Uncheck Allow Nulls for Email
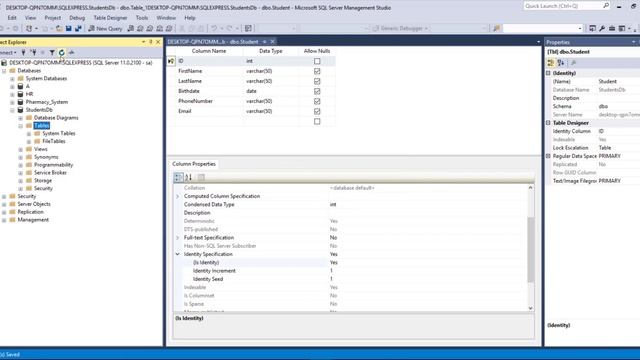The height and width of the screenshot is (360, 640). 317,111
